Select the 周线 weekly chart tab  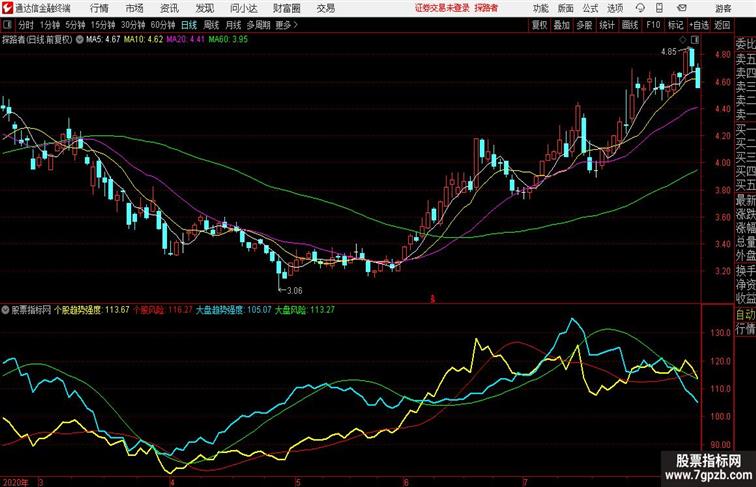(211, 25)
